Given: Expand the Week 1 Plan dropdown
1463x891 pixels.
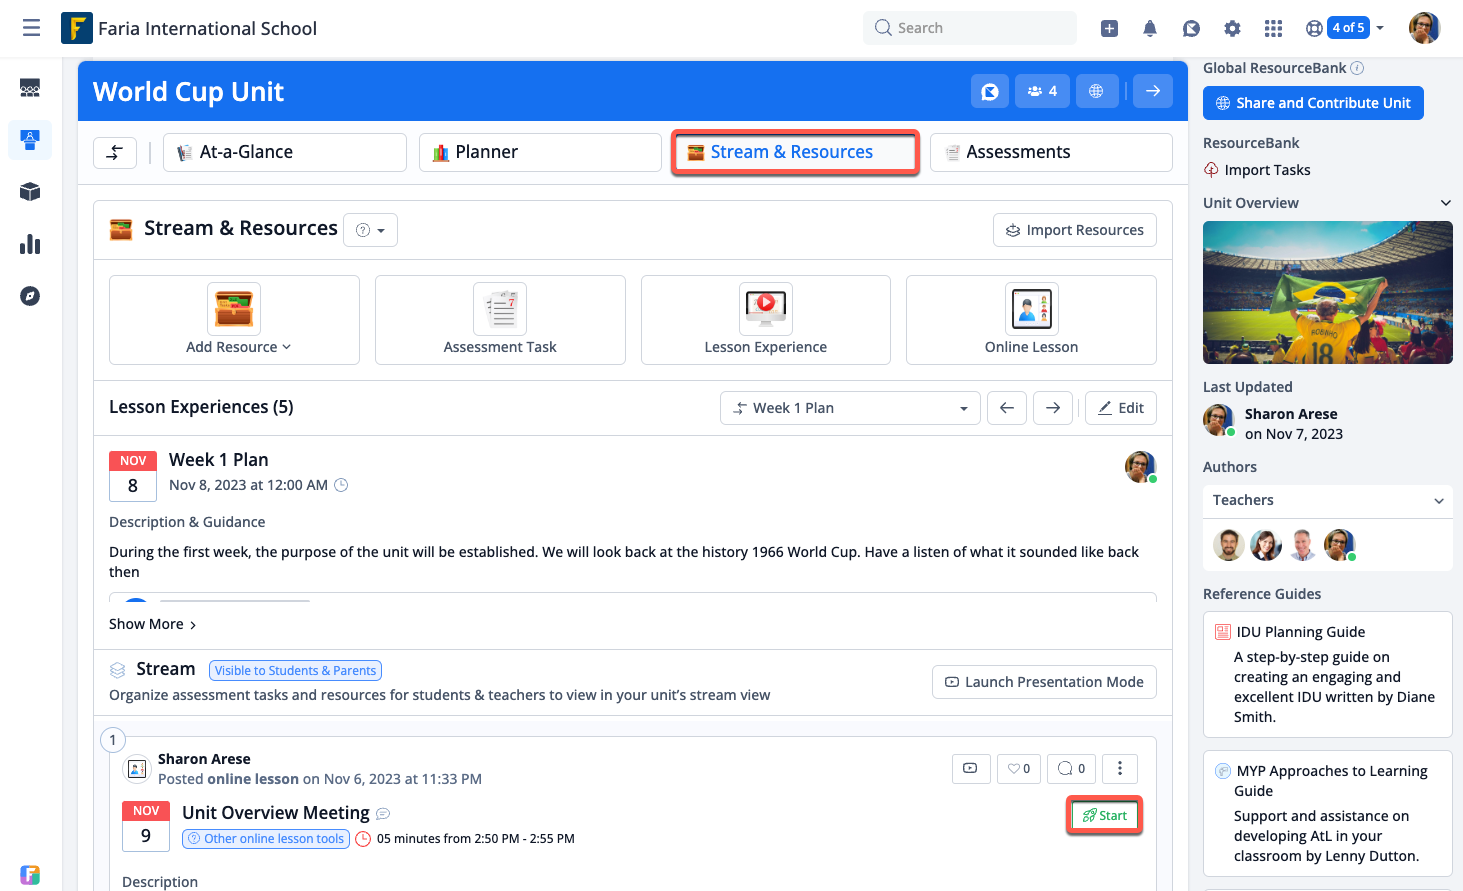Looking at the screenshot, I should [x=849, y=408].
